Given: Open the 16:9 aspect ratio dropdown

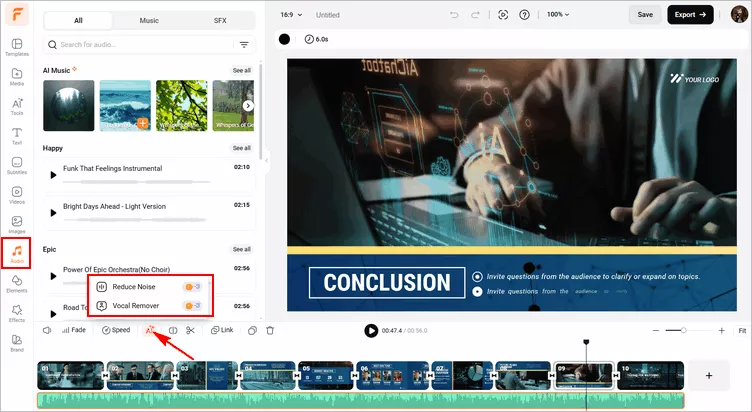Looking at the screenshot, I should pos(291,15).
